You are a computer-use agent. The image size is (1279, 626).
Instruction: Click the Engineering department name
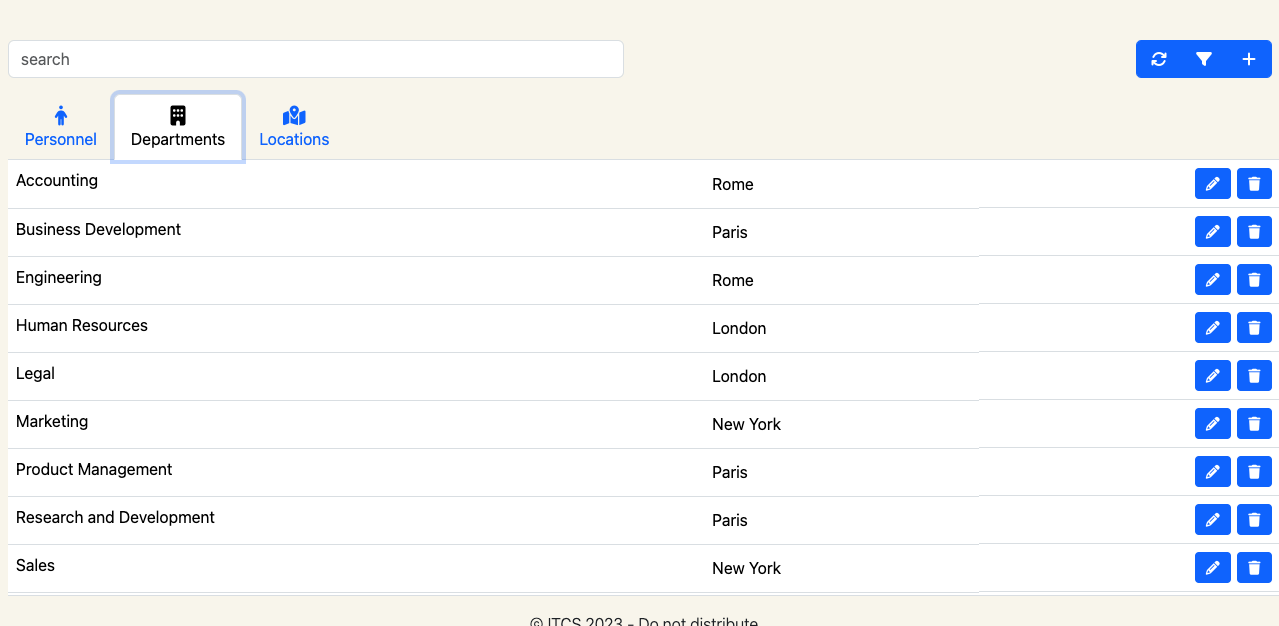[x=59, y=277]
